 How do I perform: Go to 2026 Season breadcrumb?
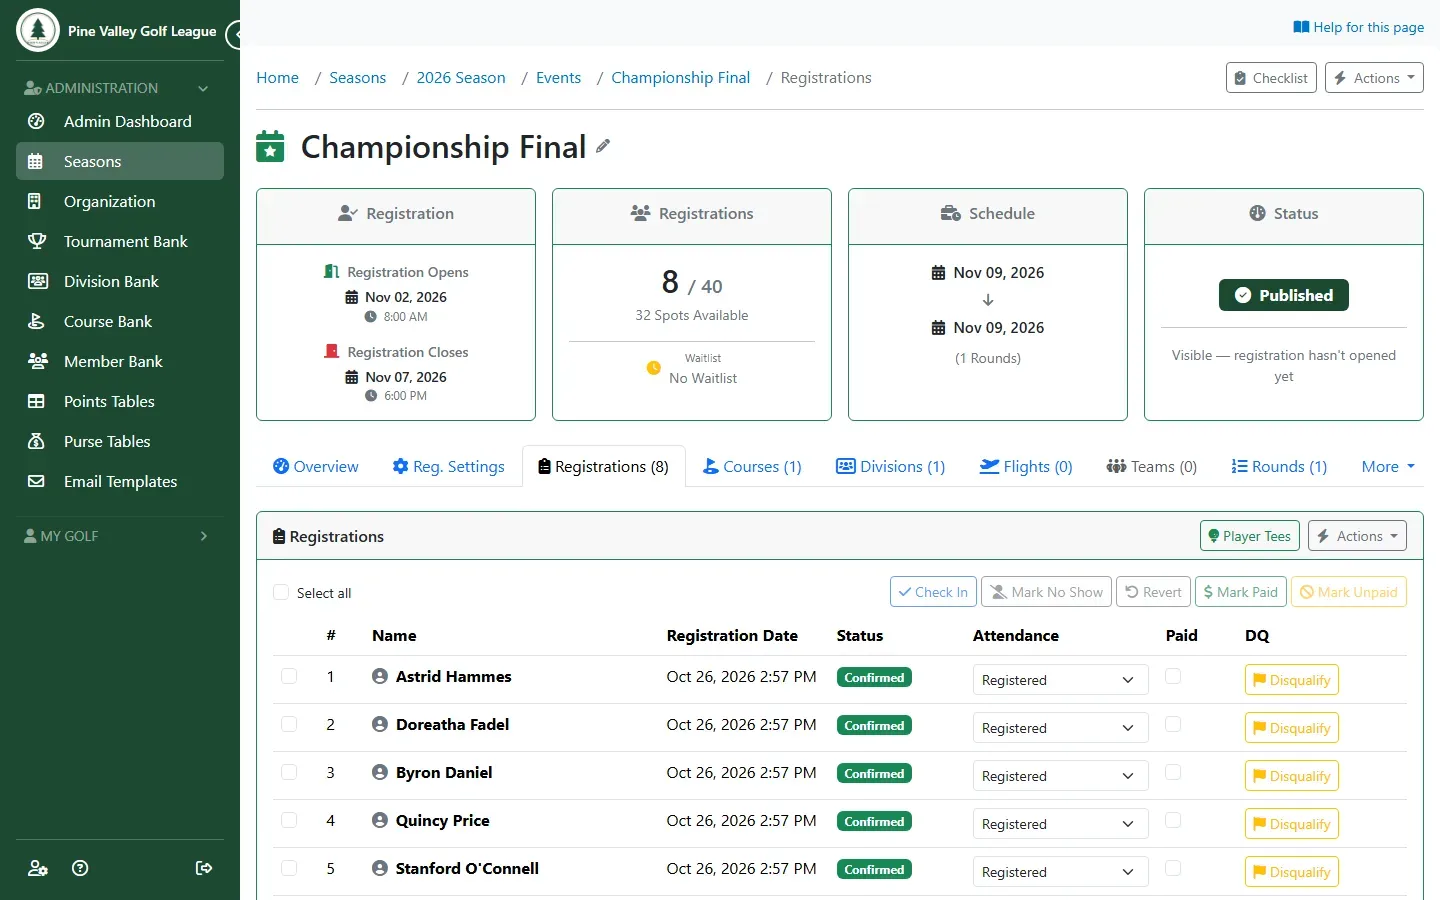pyautogui.click(x=461, y=78)
